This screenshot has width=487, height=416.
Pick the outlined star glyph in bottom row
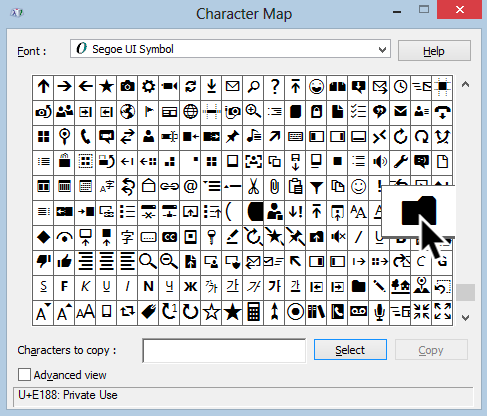point(211,312)
